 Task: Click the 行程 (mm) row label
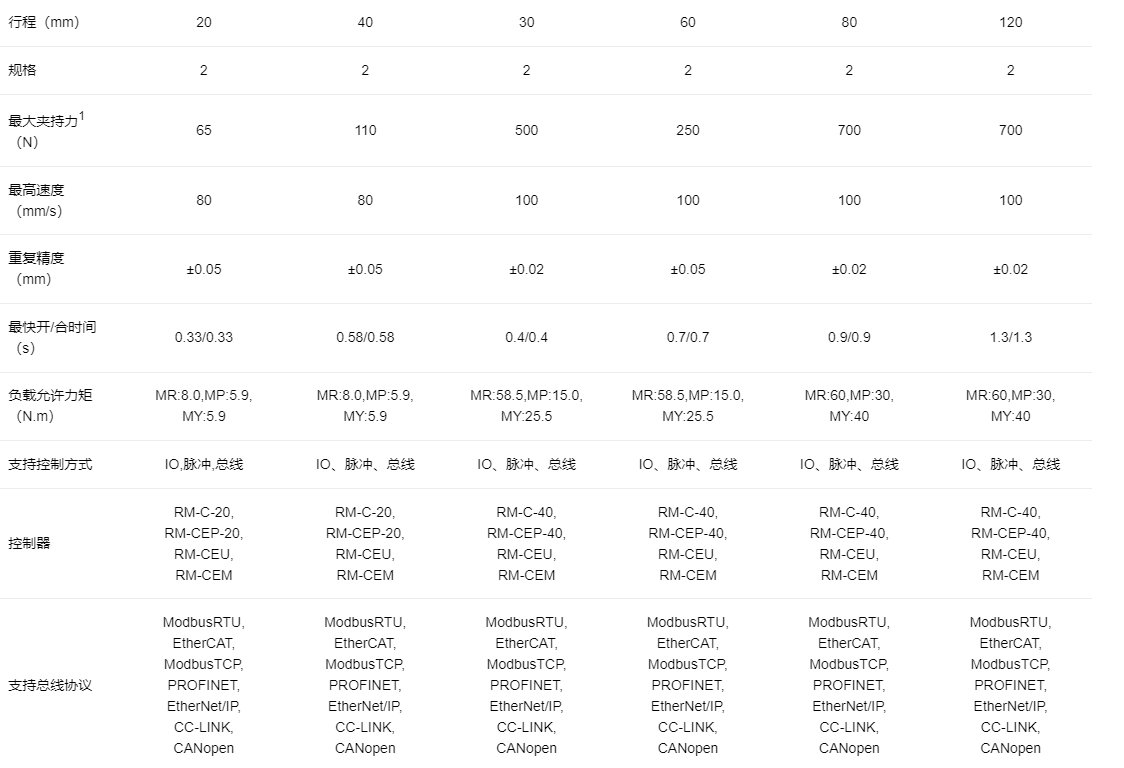click(43, 22)
